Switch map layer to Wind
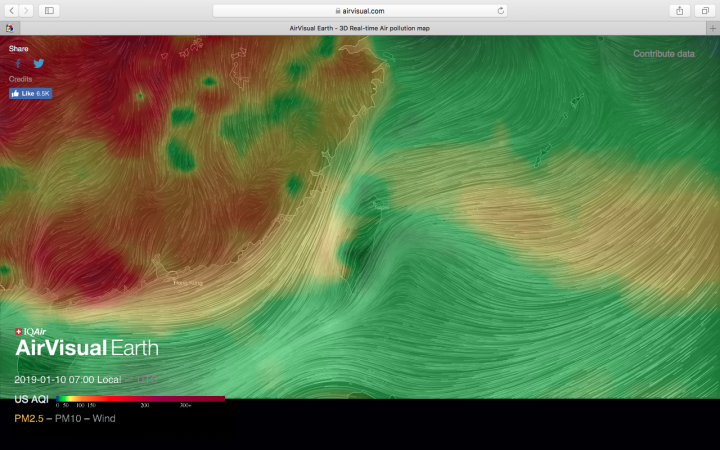720x450 pixels. [104, 418]
